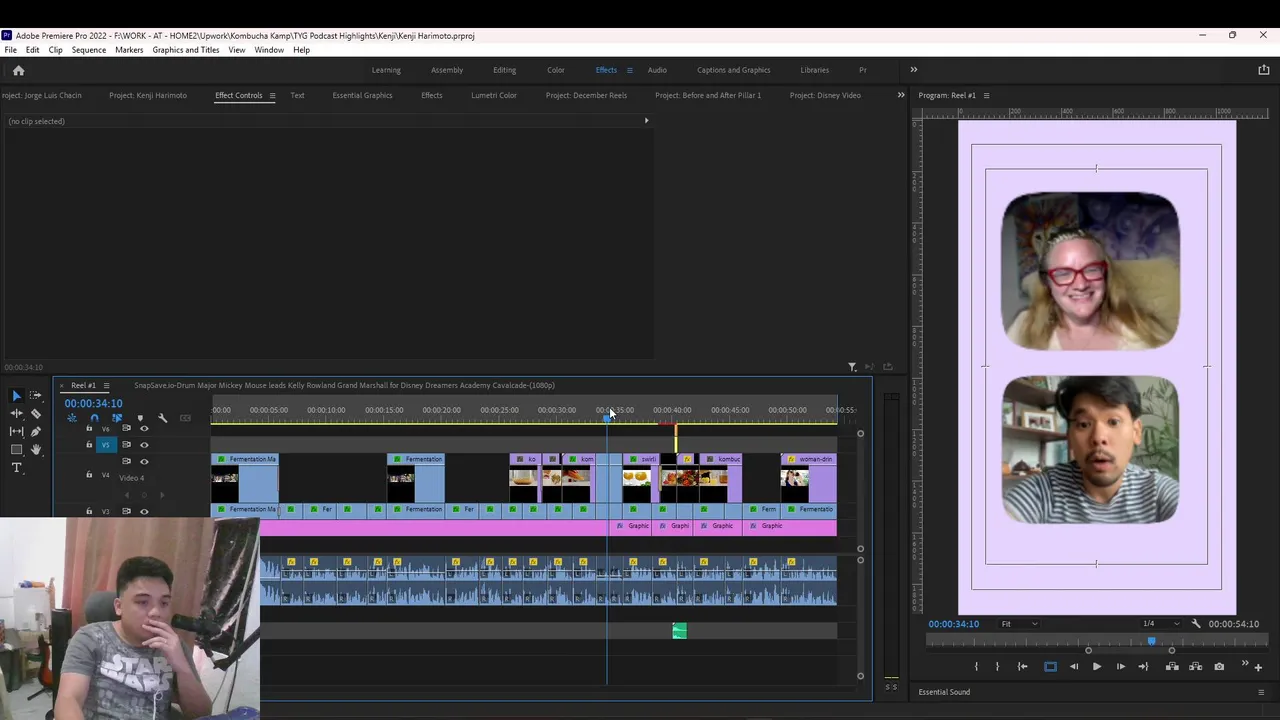Toggle V6 track lock
Image resolution: width=1280 pixels, height=720 pixels.
[x=89, y=428]
